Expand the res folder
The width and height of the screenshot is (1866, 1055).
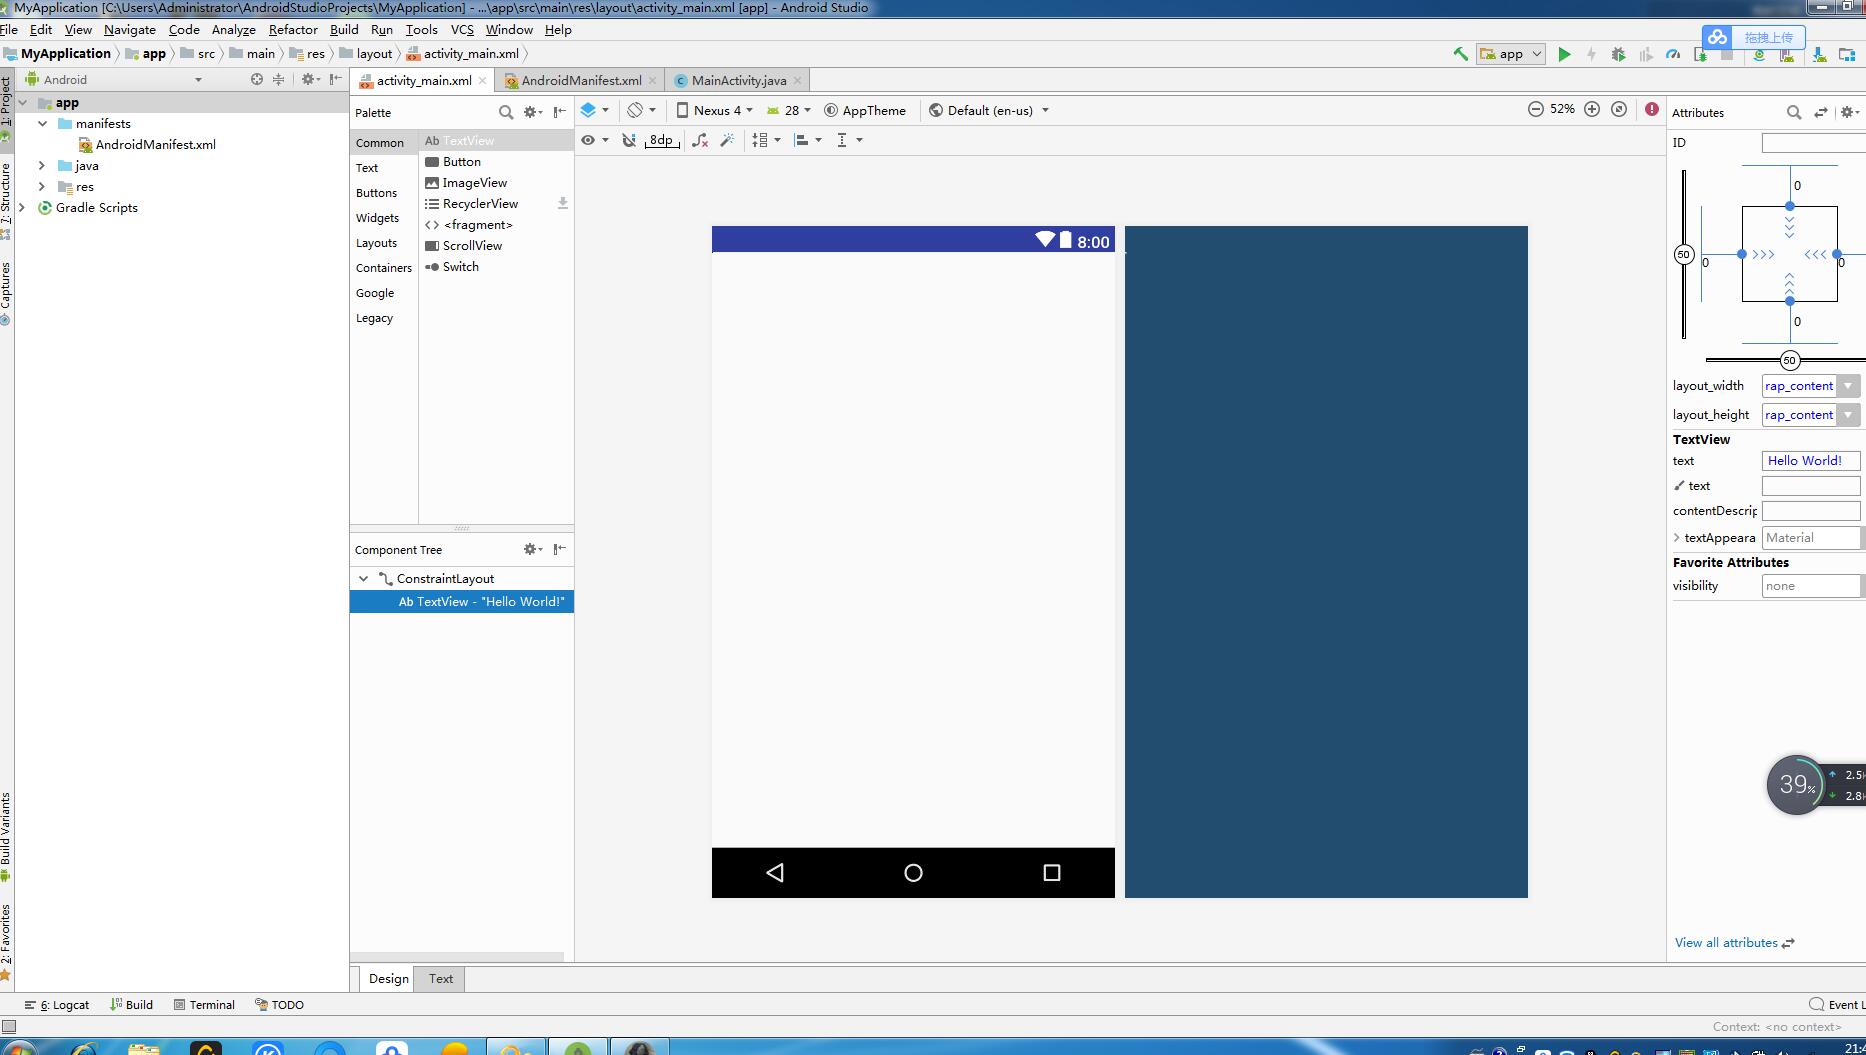point(41,186)
